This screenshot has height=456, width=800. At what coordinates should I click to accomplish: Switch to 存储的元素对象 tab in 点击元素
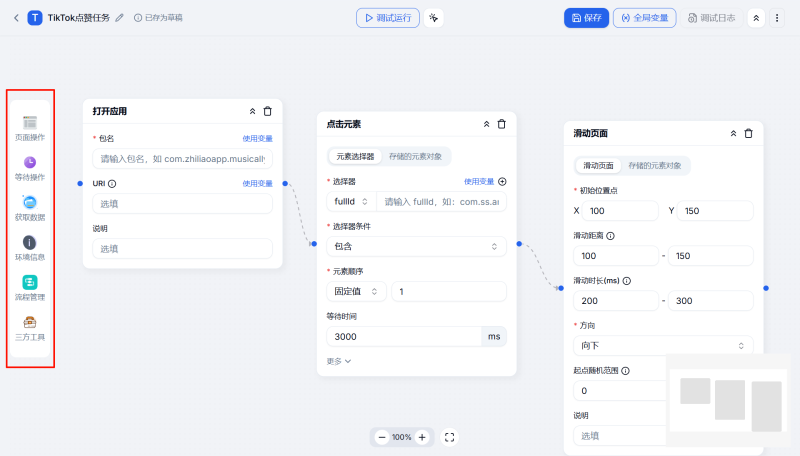tap(417, 156)
